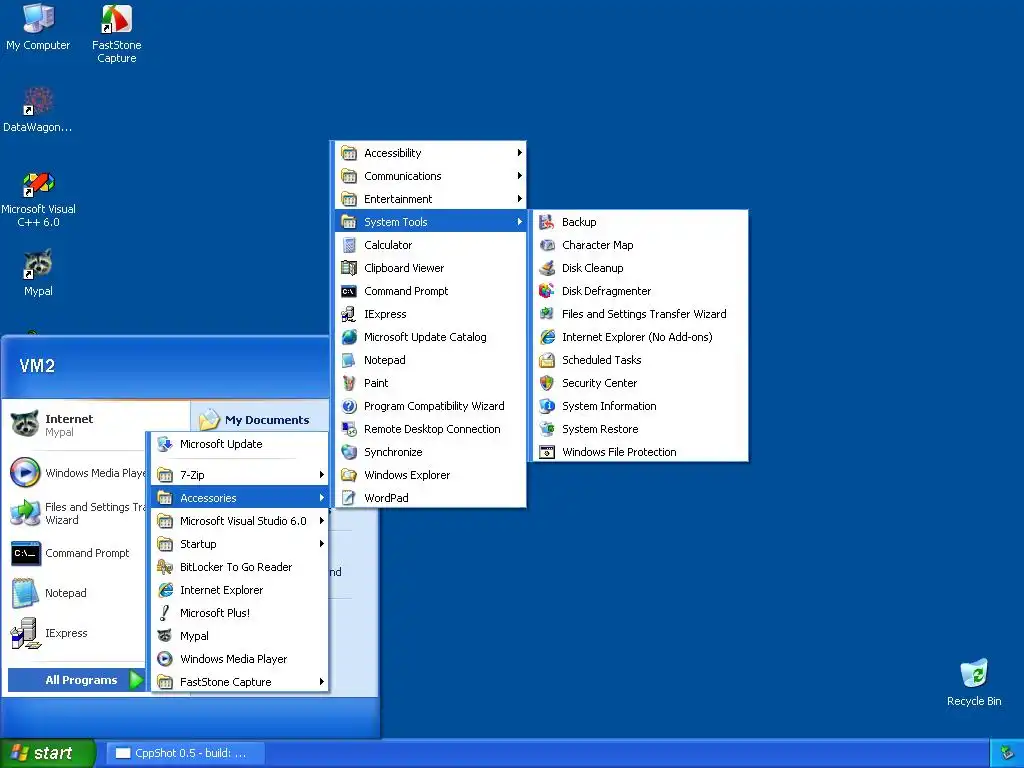
Task: Open Windows Media Player in All Programs list
Action: [x=240, y=659]
